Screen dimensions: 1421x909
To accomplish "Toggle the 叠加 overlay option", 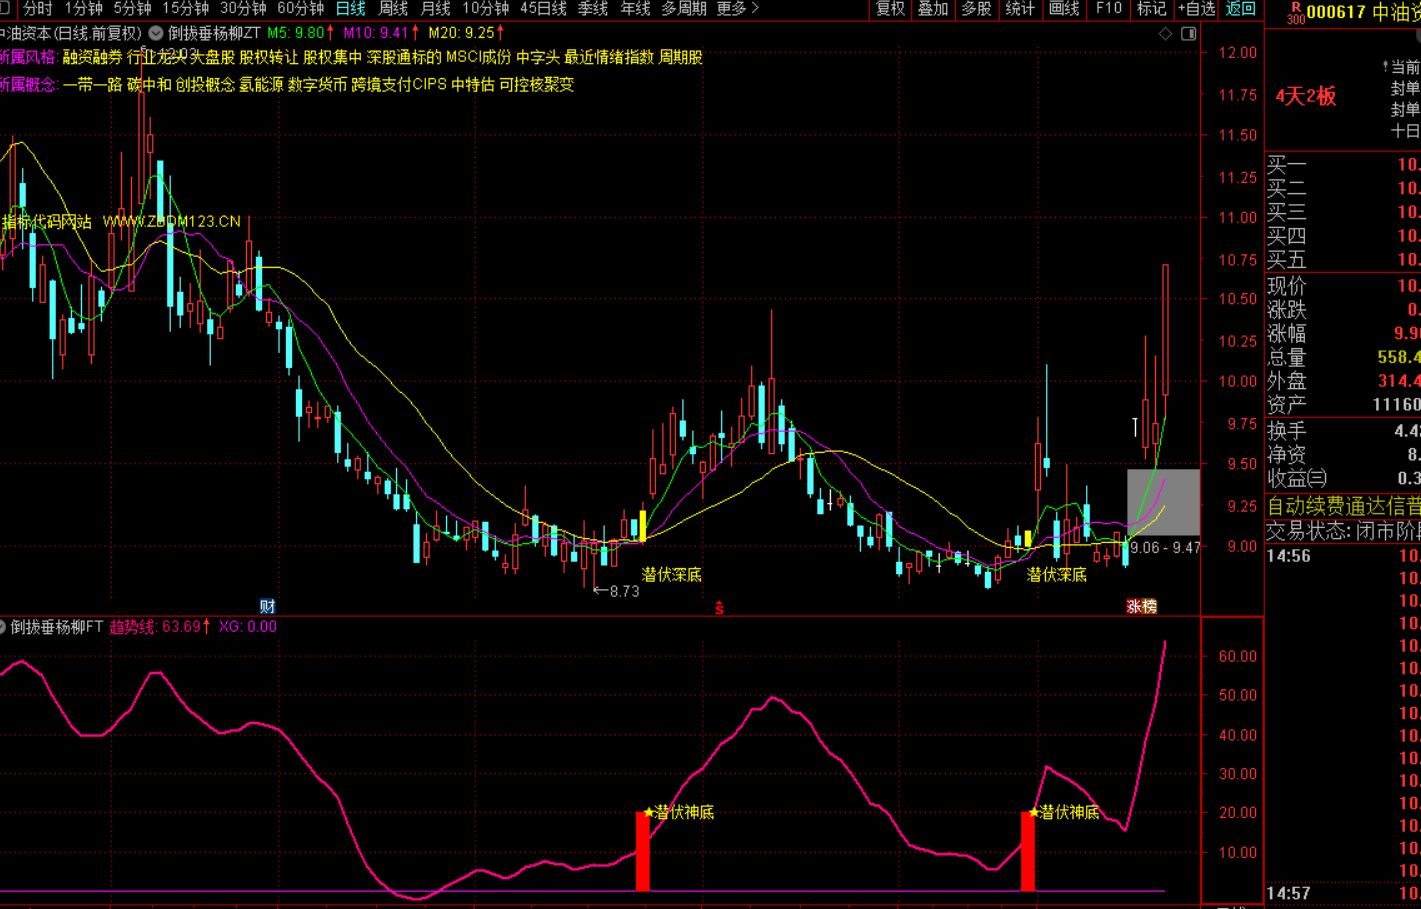I will click(x=933, y=9).
